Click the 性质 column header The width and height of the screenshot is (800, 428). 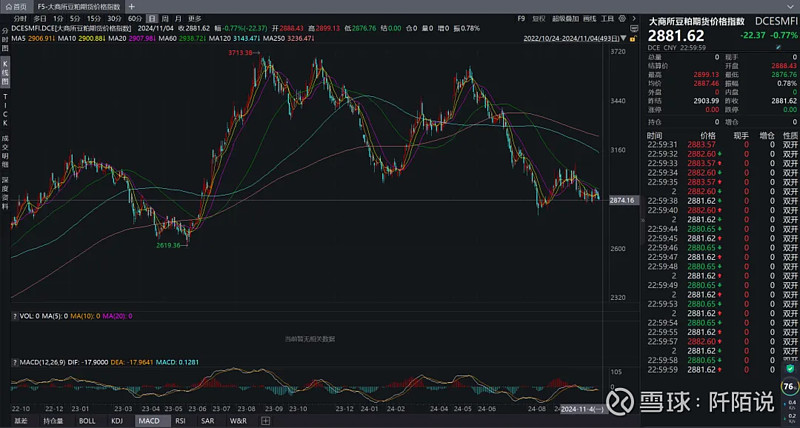(x=790, y=136)
